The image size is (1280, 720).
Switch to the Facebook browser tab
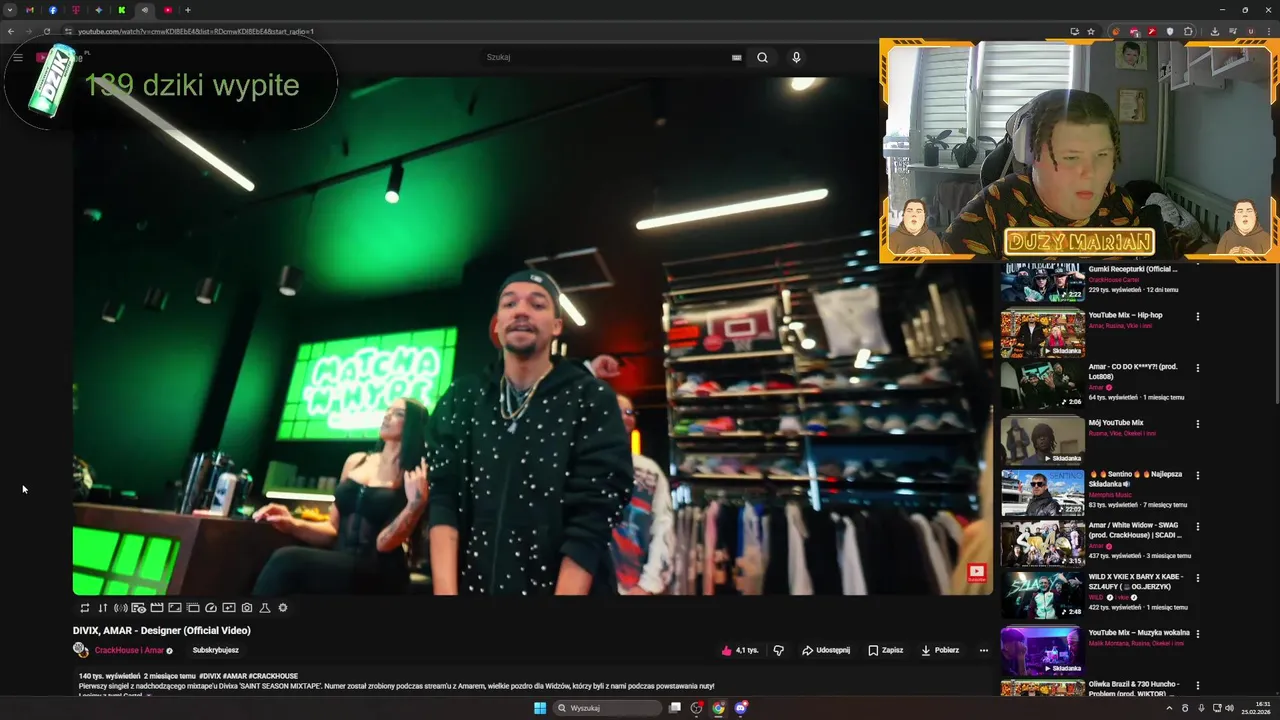click(53, 10)
